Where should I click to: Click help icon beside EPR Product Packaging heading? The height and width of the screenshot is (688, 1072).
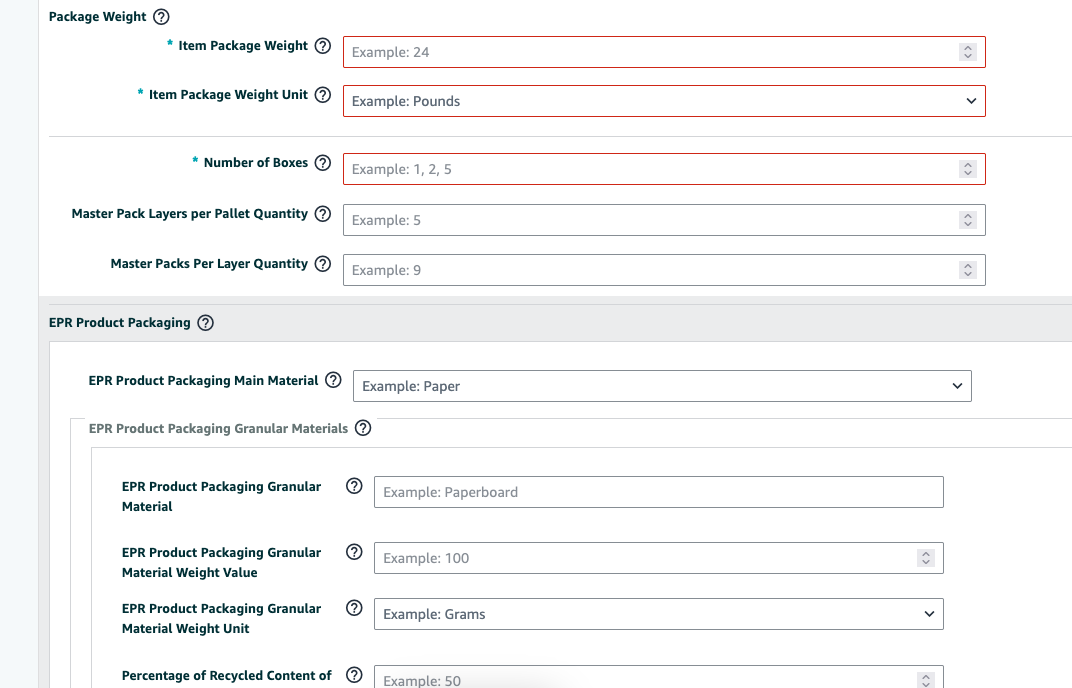205,323
